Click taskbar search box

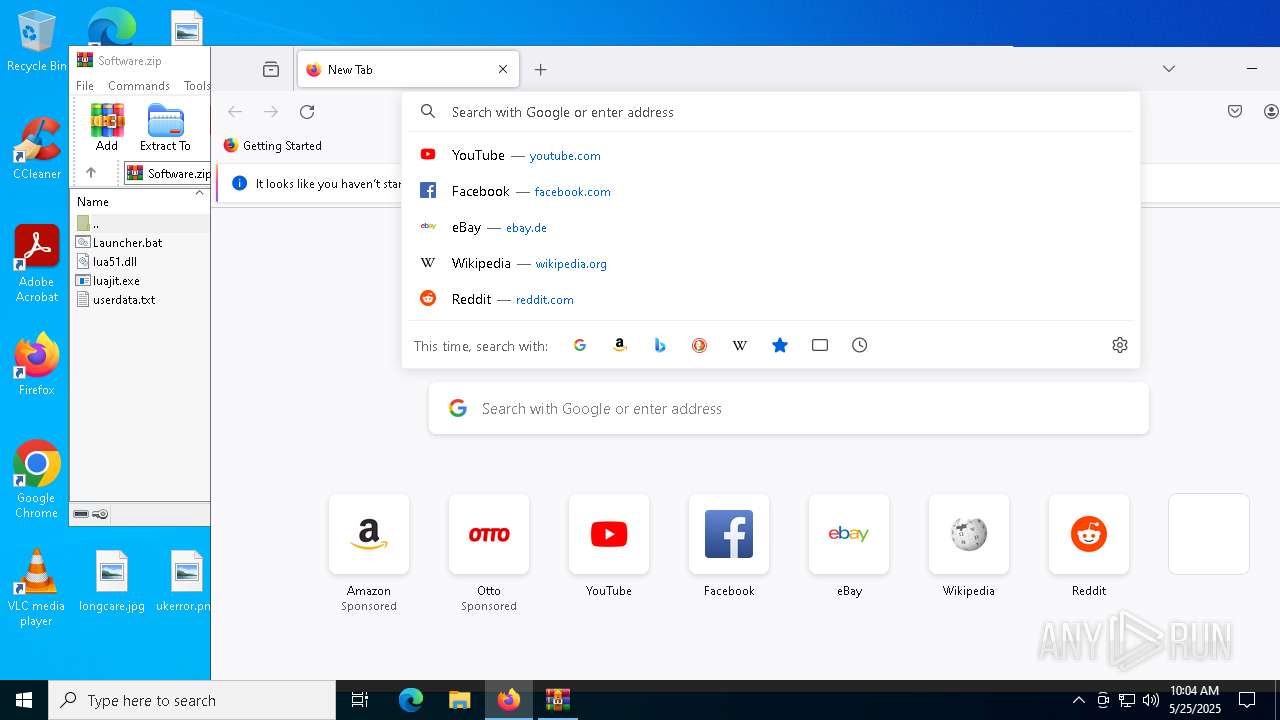point(192,700)
